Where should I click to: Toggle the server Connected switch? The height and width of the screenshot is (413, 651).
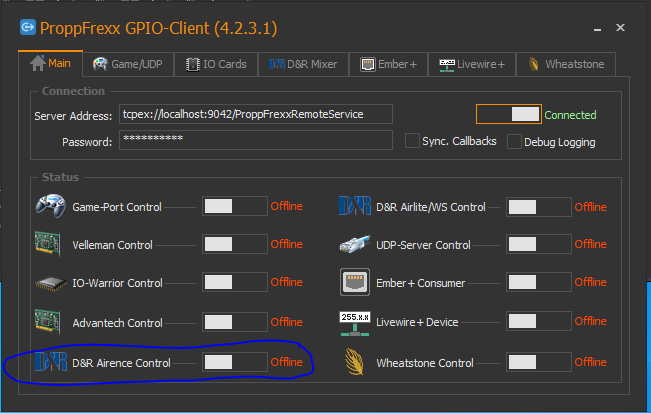[508, 114]
